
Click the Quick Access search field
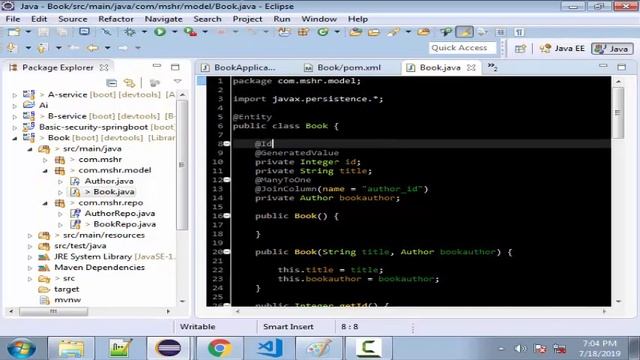coord(462,48)
